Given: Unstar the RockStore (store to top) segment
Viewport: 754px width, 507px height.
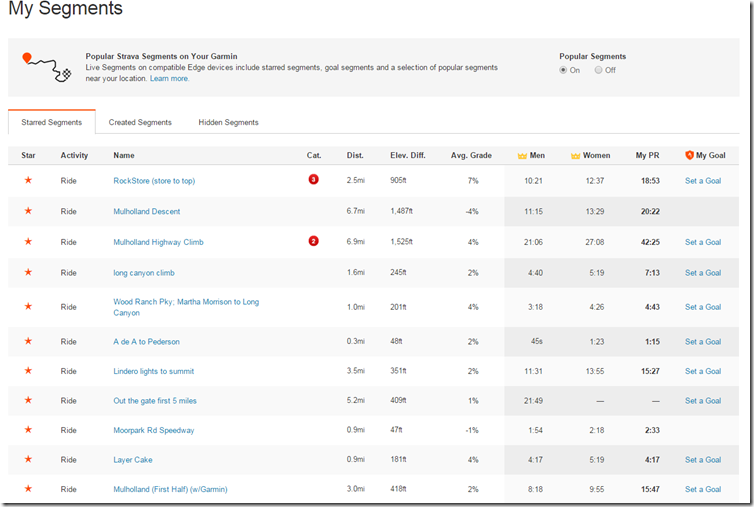Looking at the screenshot, I should tap(28, 180).
